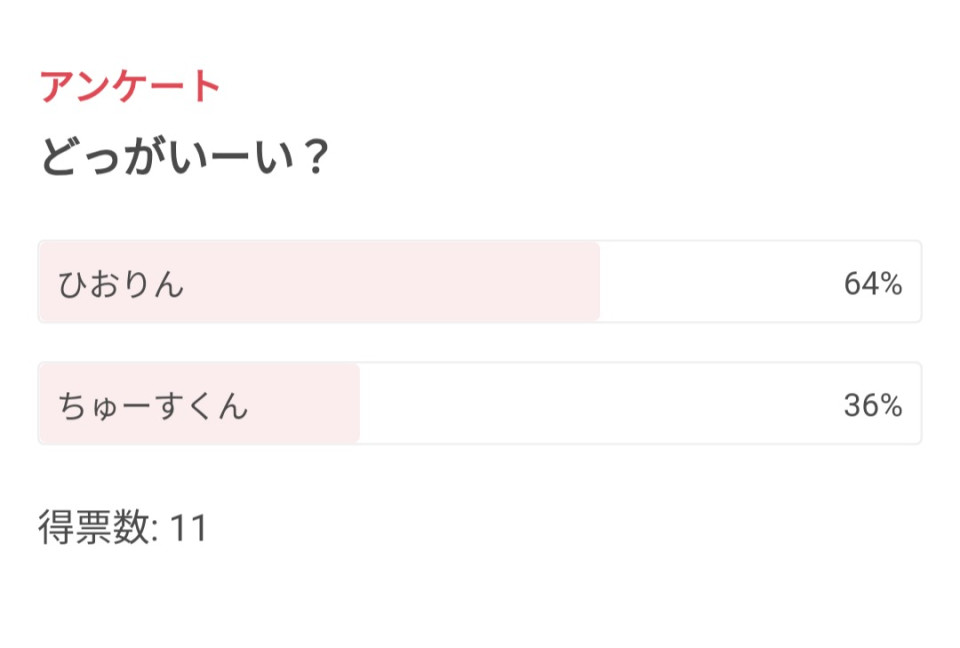960x648 pixels.
Task: Click the poll question どっがいーい？
Action: [x=185, y=158]
